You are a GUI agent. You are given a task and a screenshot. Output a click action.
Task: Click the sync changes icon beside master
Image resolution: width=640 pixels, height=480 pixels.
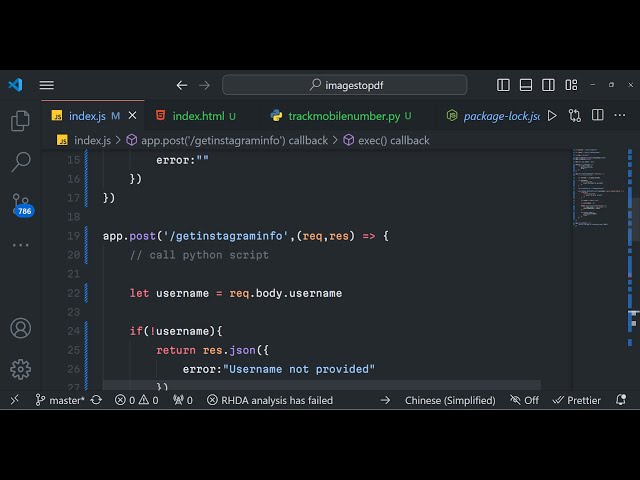click(96, 400)
